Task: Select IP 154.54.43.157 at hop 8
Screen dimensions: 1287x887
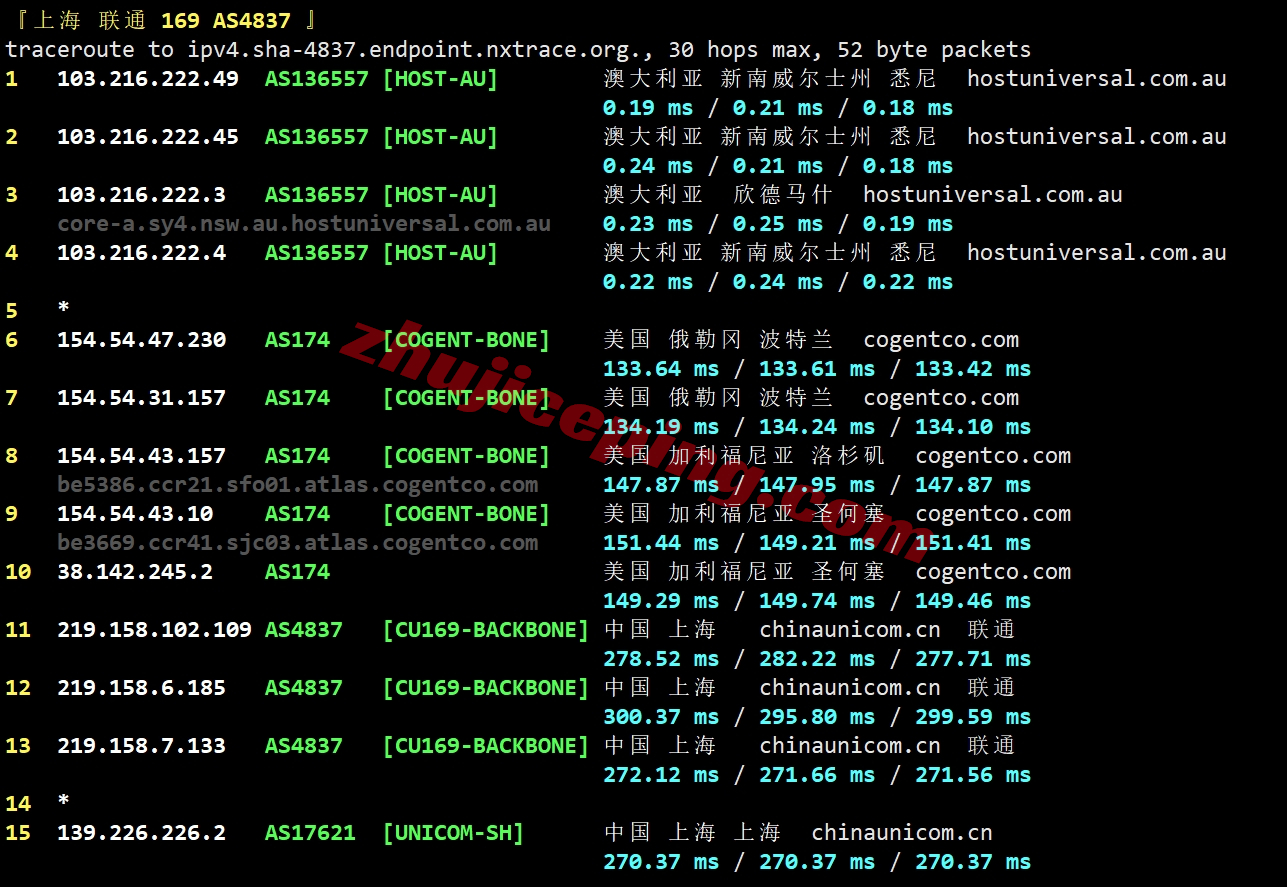Action: pyautogui.click(x=141, y=456)
